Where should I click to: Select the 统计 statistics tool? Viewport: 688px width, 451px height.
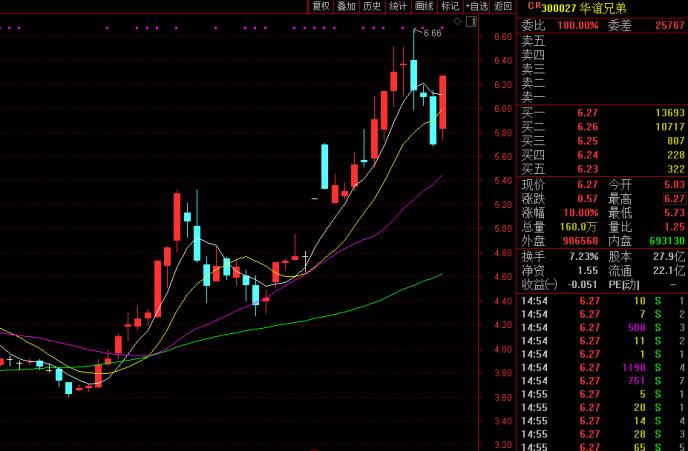click(x=398, y=6)
